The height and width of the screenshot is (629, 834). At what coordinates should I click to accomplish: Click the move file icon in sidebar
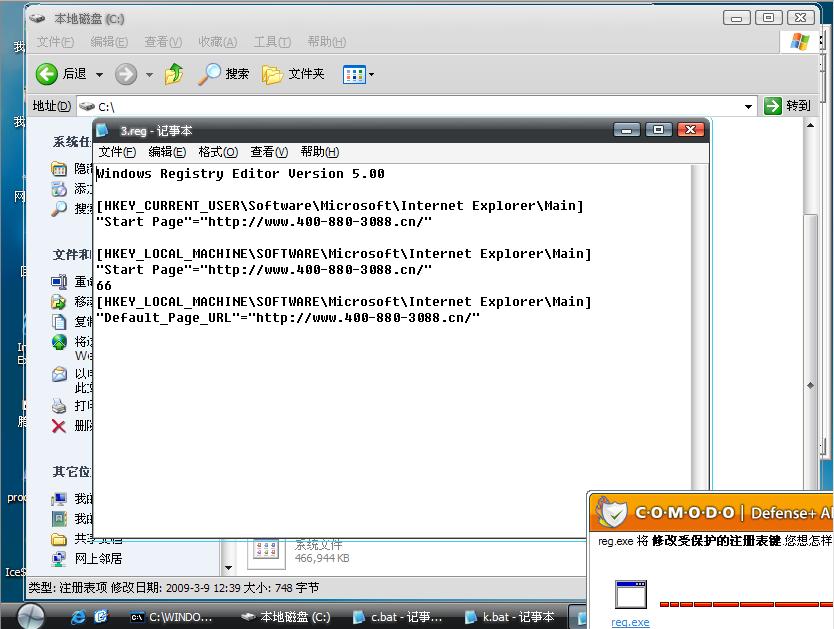[59, 302]
